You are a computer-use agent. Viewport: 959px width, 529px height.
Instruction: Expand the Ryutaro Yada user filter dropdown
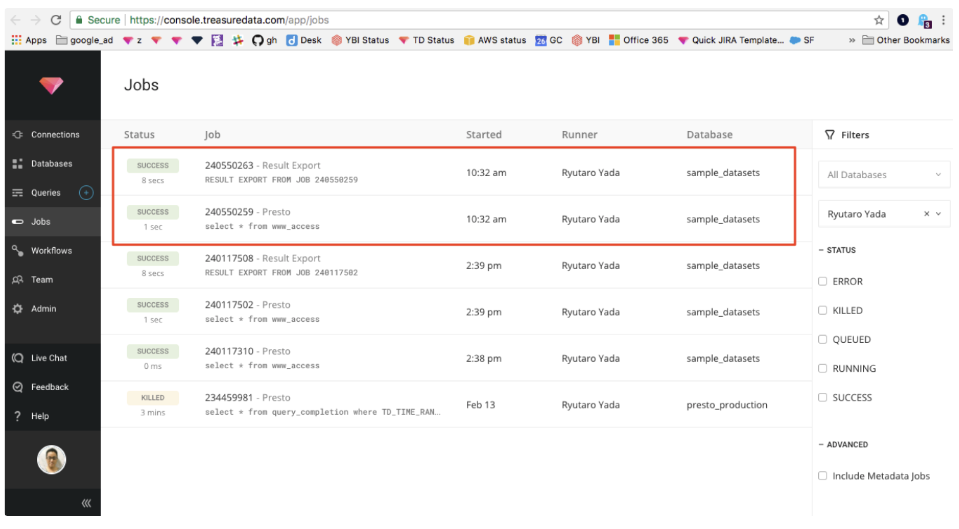[x=938, y=214]
